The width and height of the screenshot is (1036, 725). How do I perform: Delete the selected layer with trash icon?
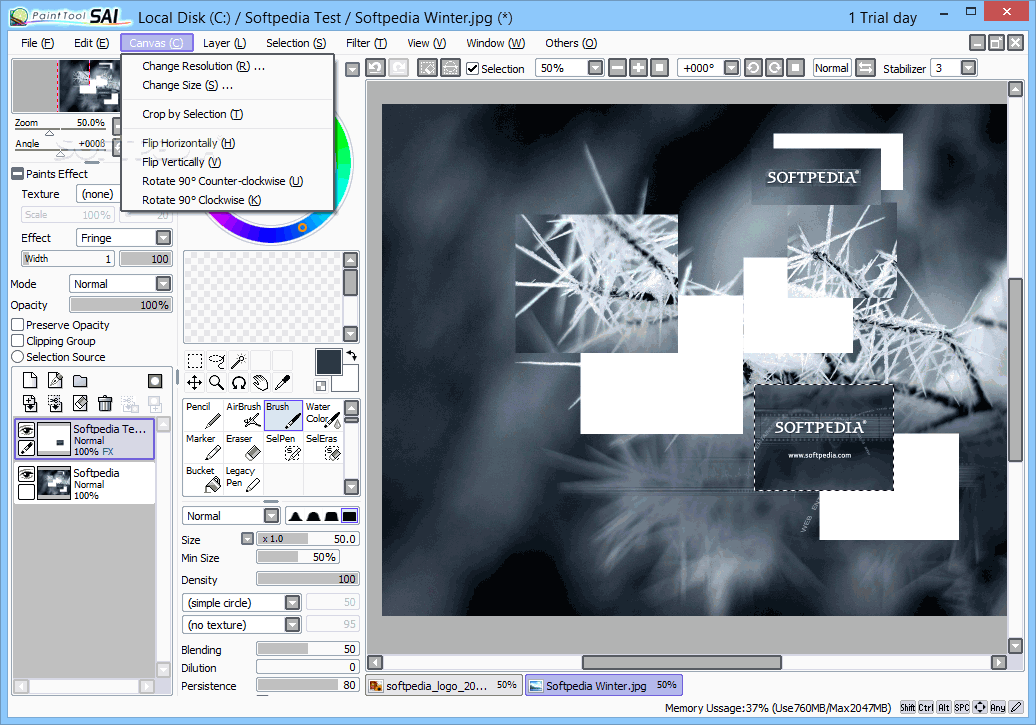(104, 403)
